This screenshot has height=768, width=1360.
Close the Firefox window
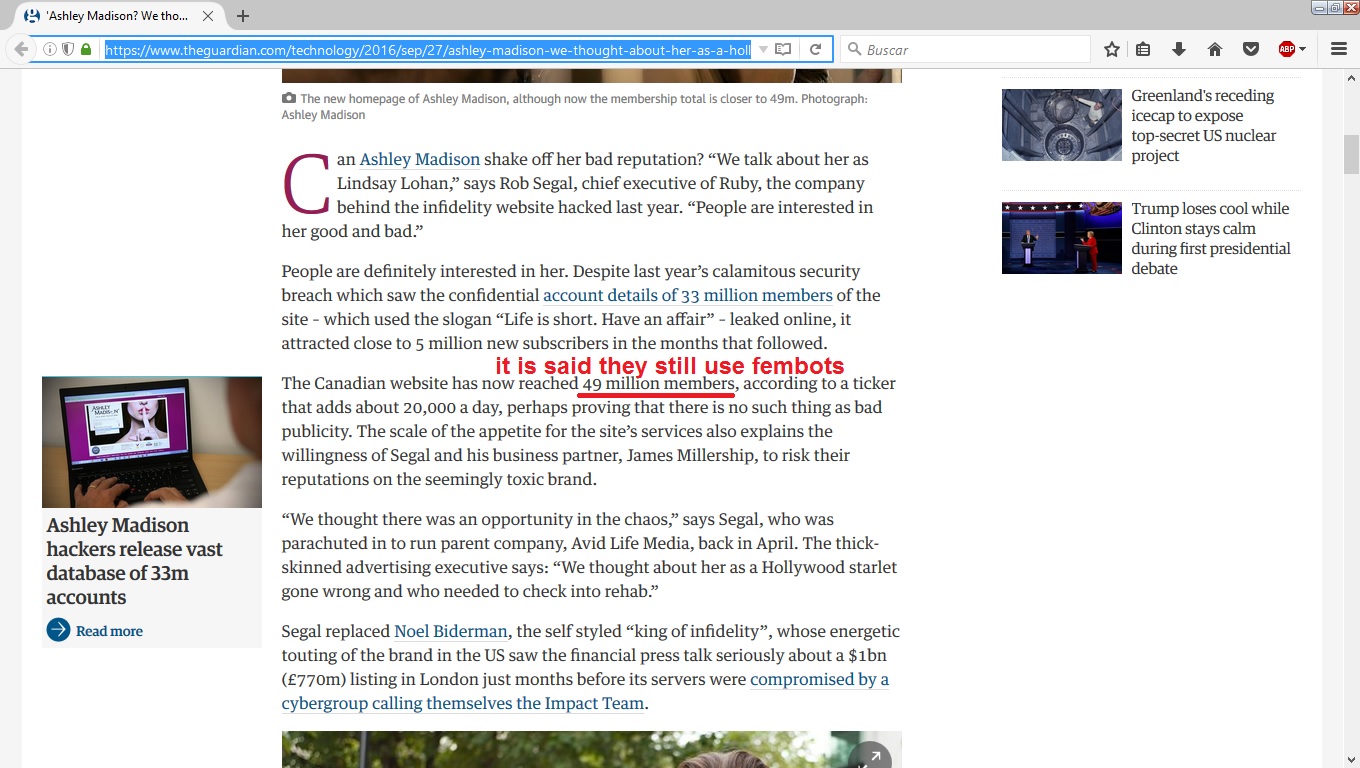pyautogui.click(x=1351, y=8)
